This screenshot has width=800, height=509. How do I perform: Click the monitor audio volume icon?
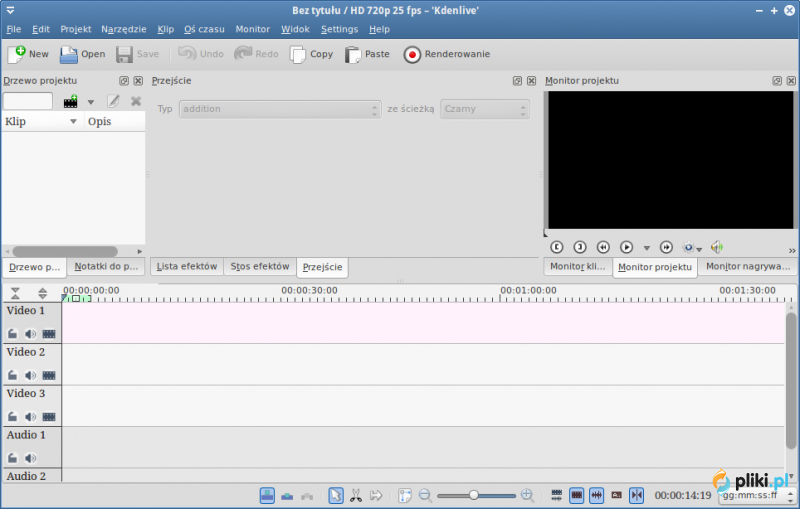click(717, 247)
